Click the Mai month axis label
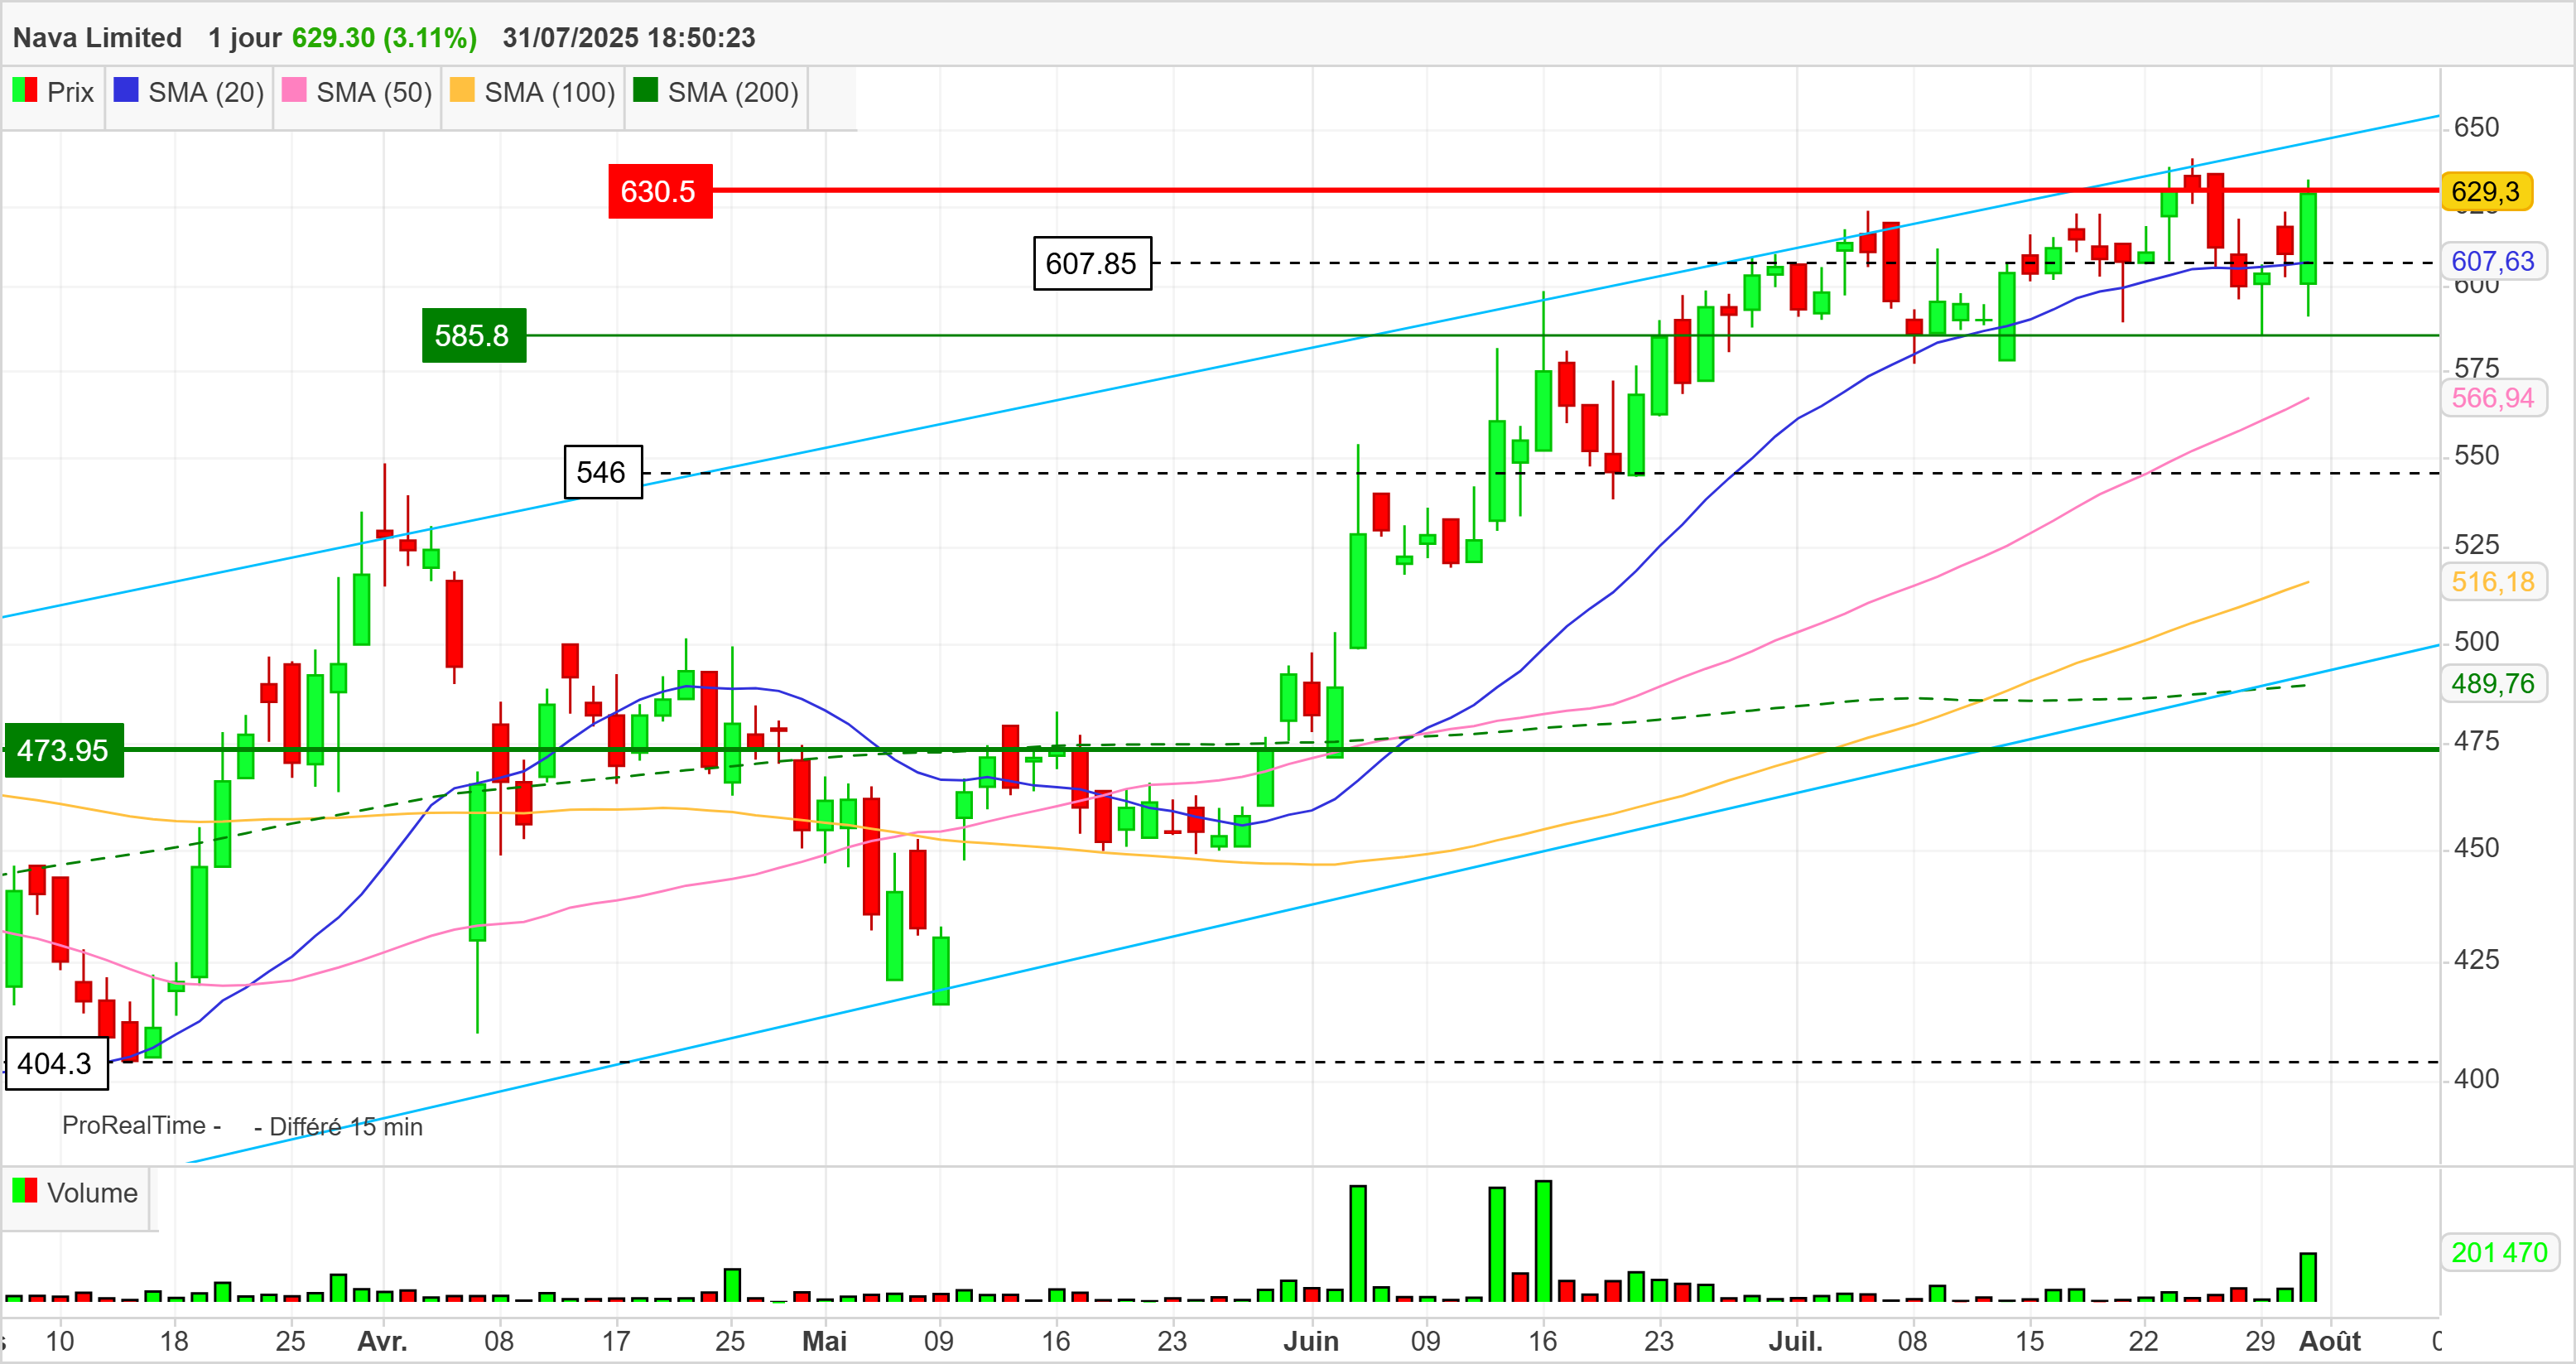The height and width of the screenshot is (1364, 2576). (824, 1341)
